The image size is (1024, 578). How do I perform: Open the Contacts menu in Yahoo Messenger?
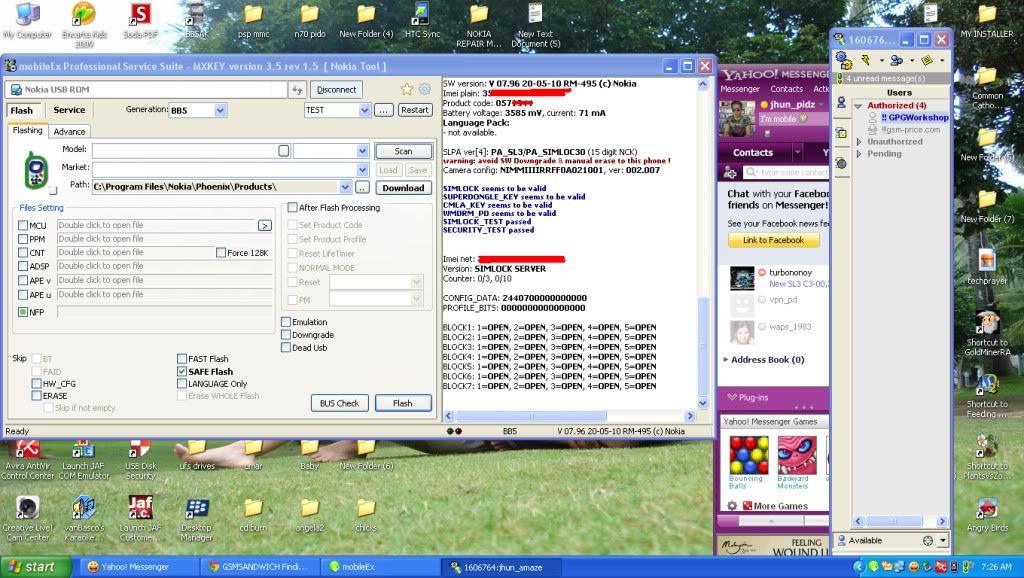786,89
